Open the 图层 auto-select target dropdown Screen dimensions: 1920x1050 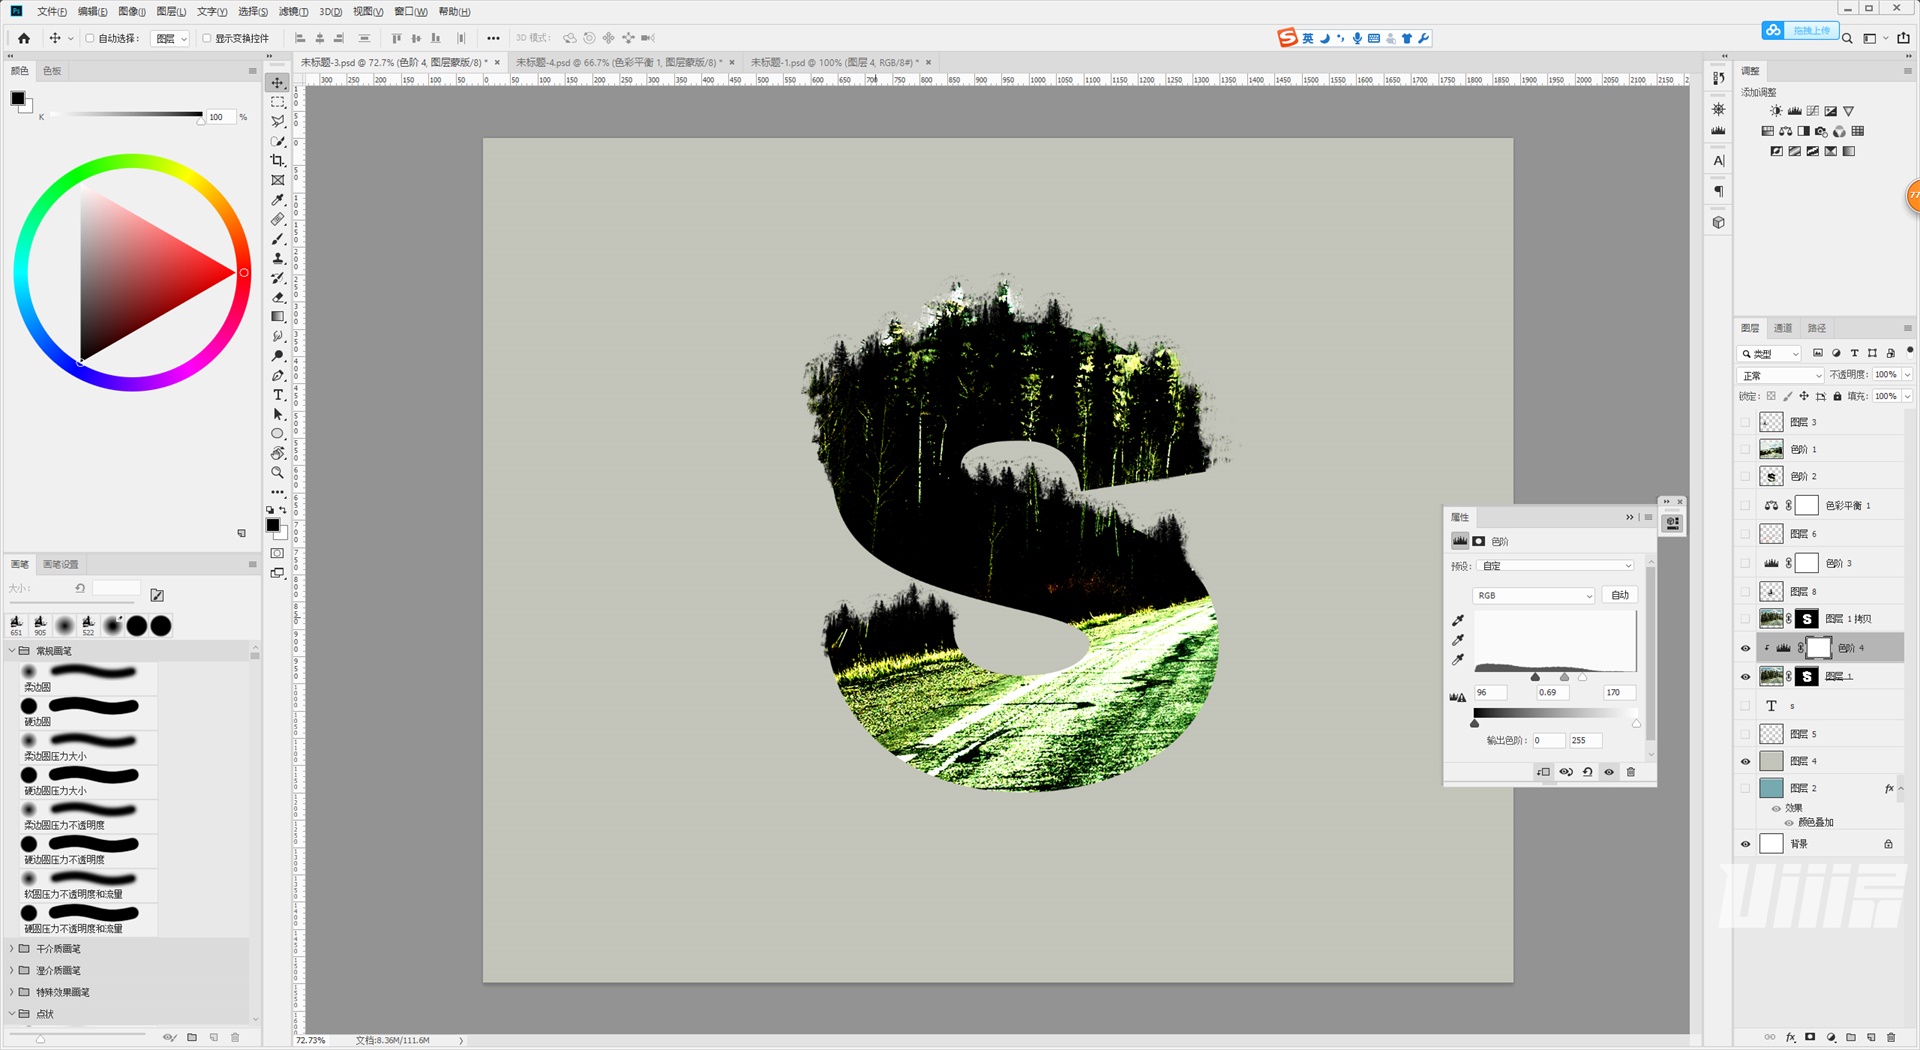pos(171,38)
